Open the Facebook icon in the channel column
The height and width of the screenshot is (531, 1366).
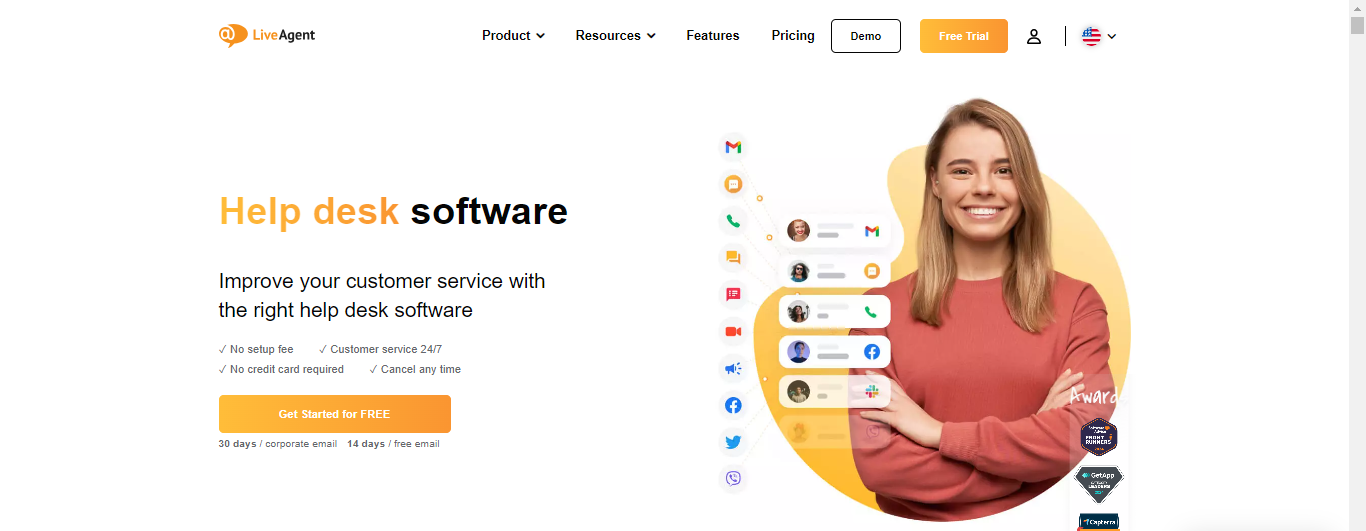pos(733,405)
